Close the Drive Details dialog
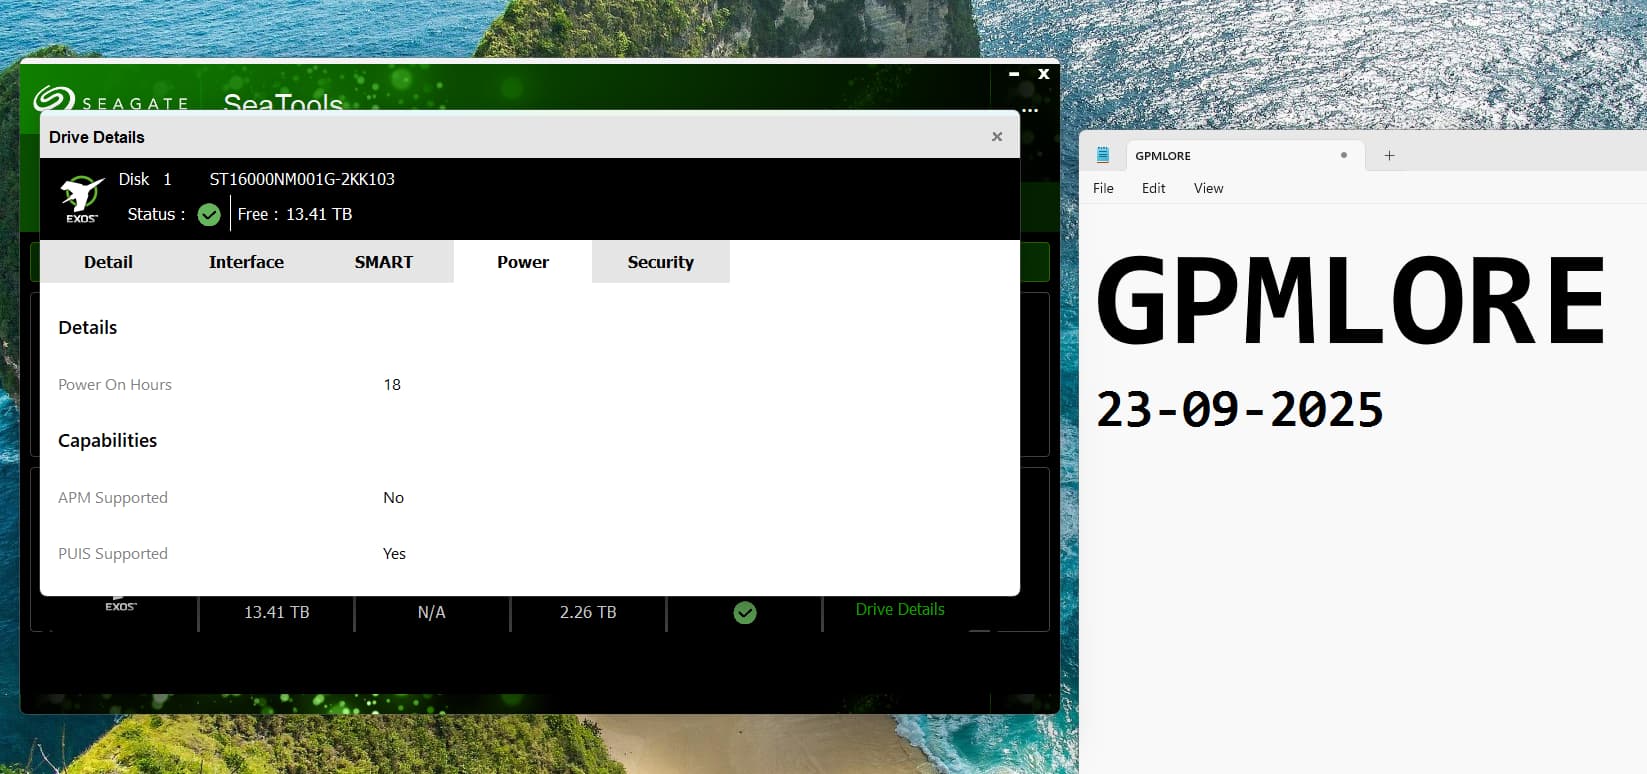Screen dimensions: 1647x774 point(997,137)
